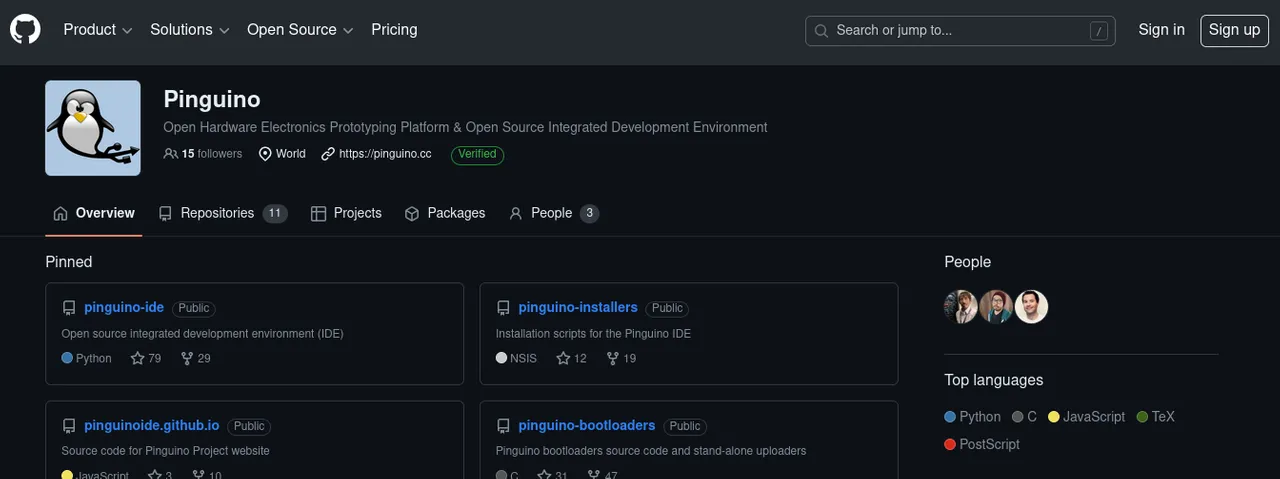This screenshot has width=1280, height=479.
Task: Click the repo icon beside pinguino-bootloaders
Action: point(503,426)
